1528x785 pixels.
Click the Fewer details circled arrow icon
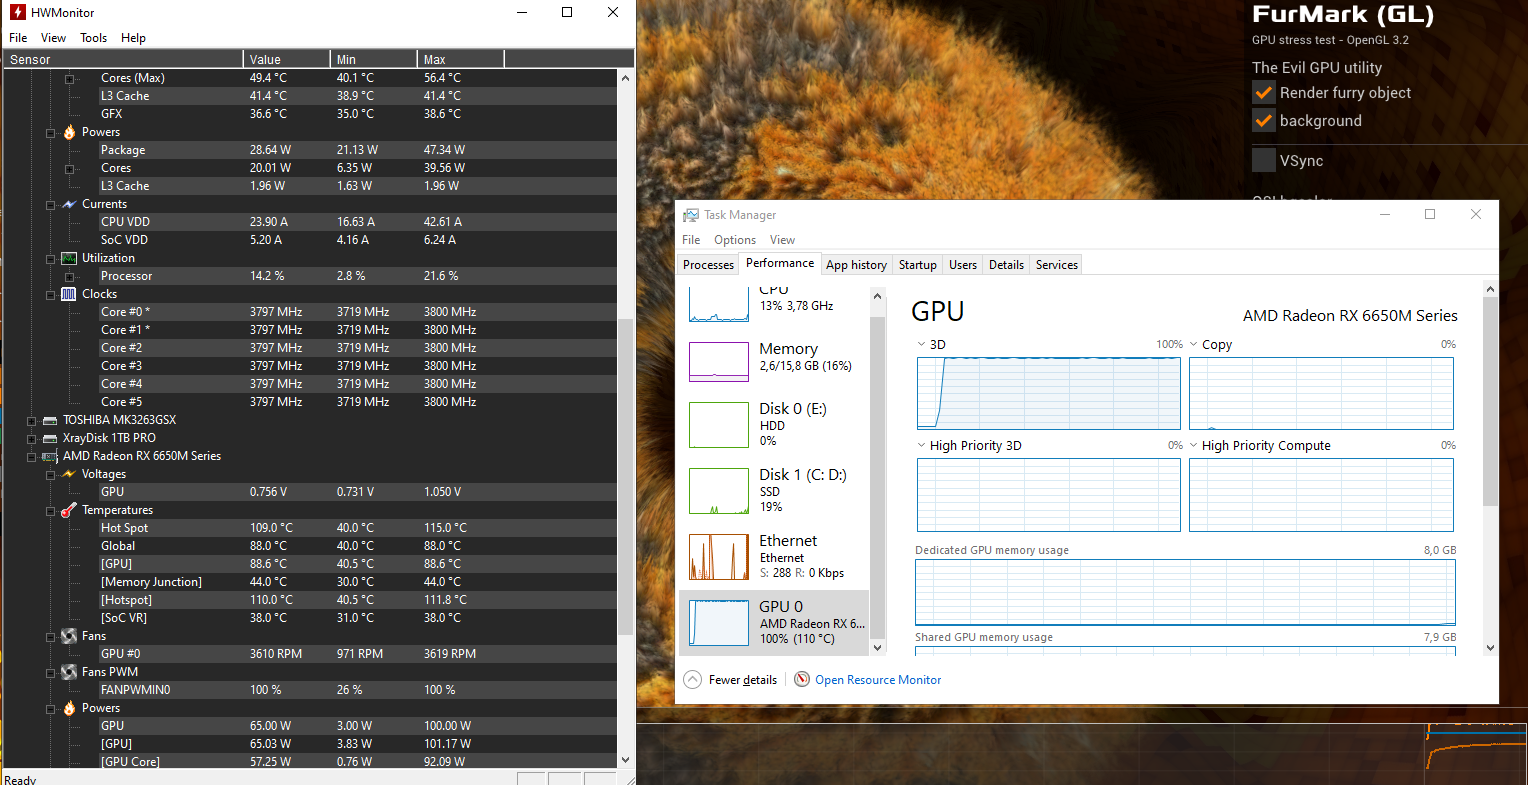click(x=693, y=680)
